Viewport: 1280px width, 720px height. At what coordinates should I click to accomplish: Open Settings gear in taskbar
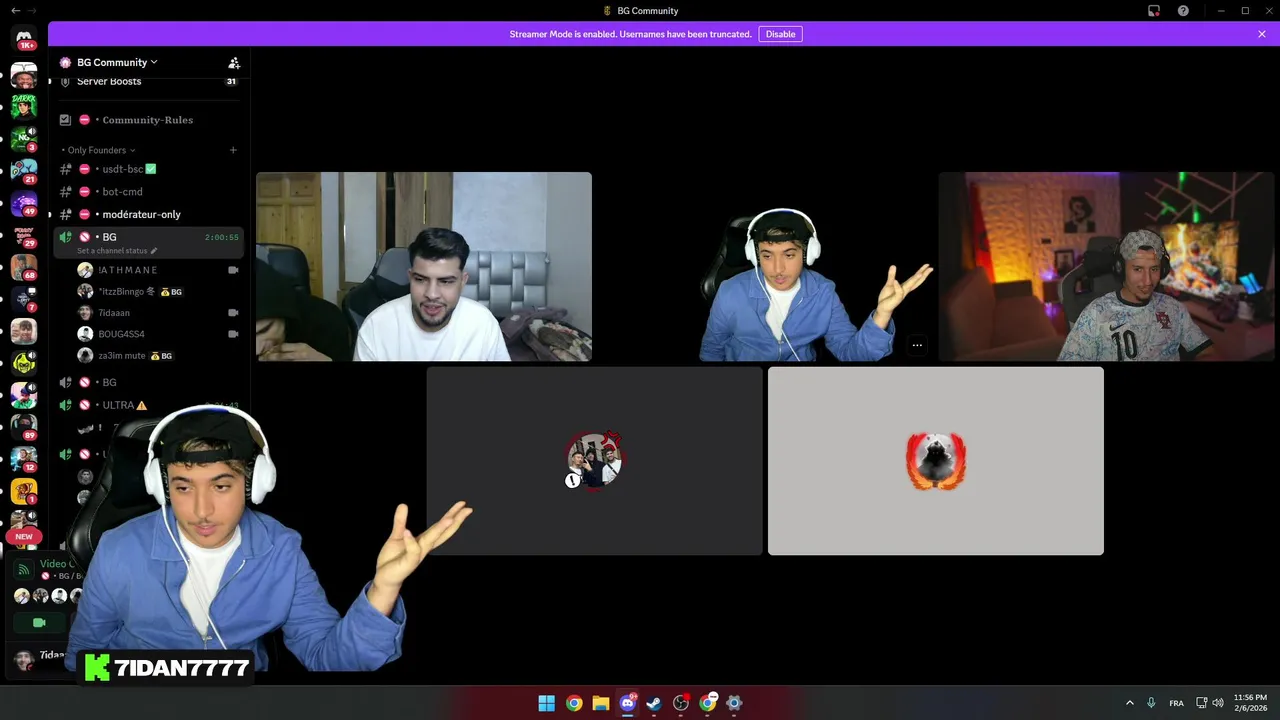(734, 703)
